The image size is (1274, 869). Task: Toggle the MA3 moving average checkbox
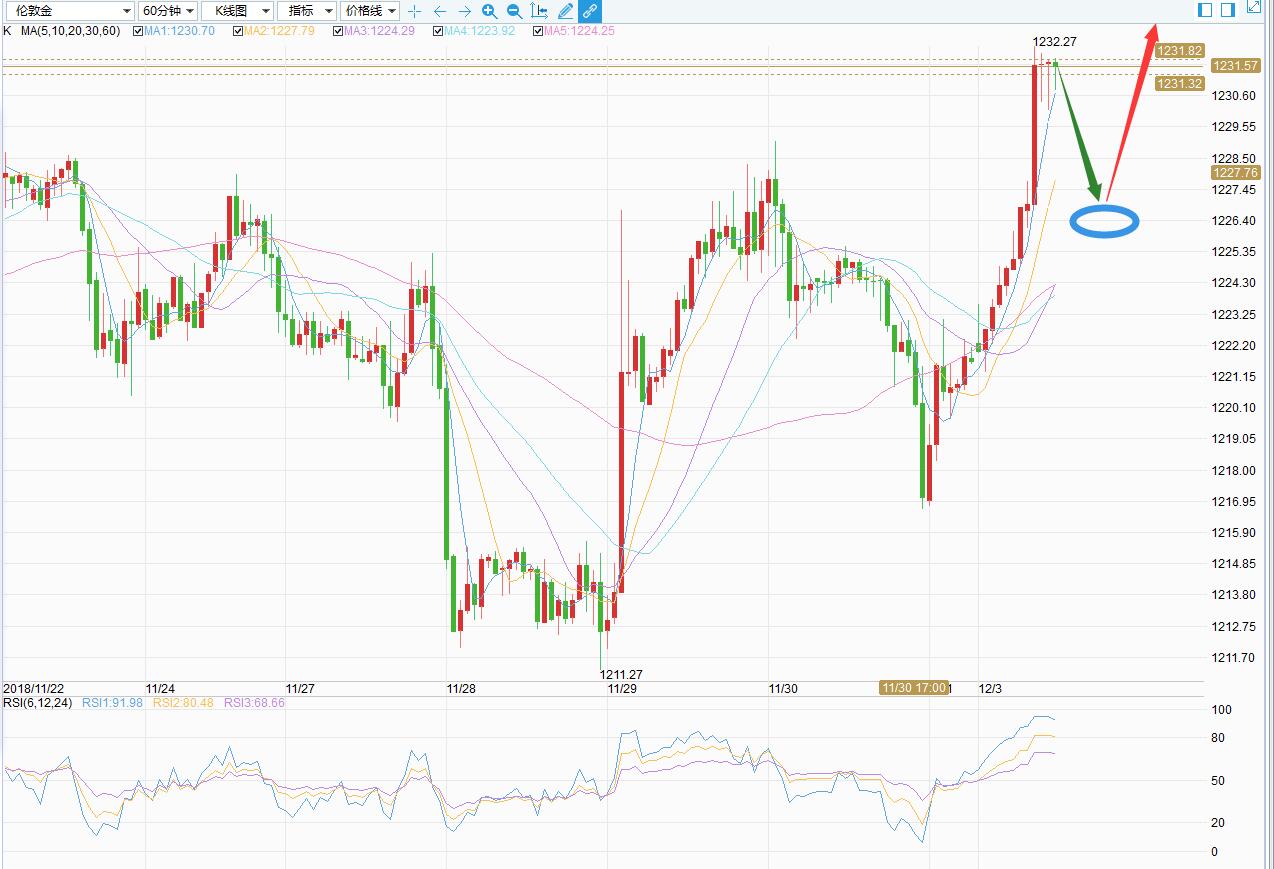click(338, 31)
